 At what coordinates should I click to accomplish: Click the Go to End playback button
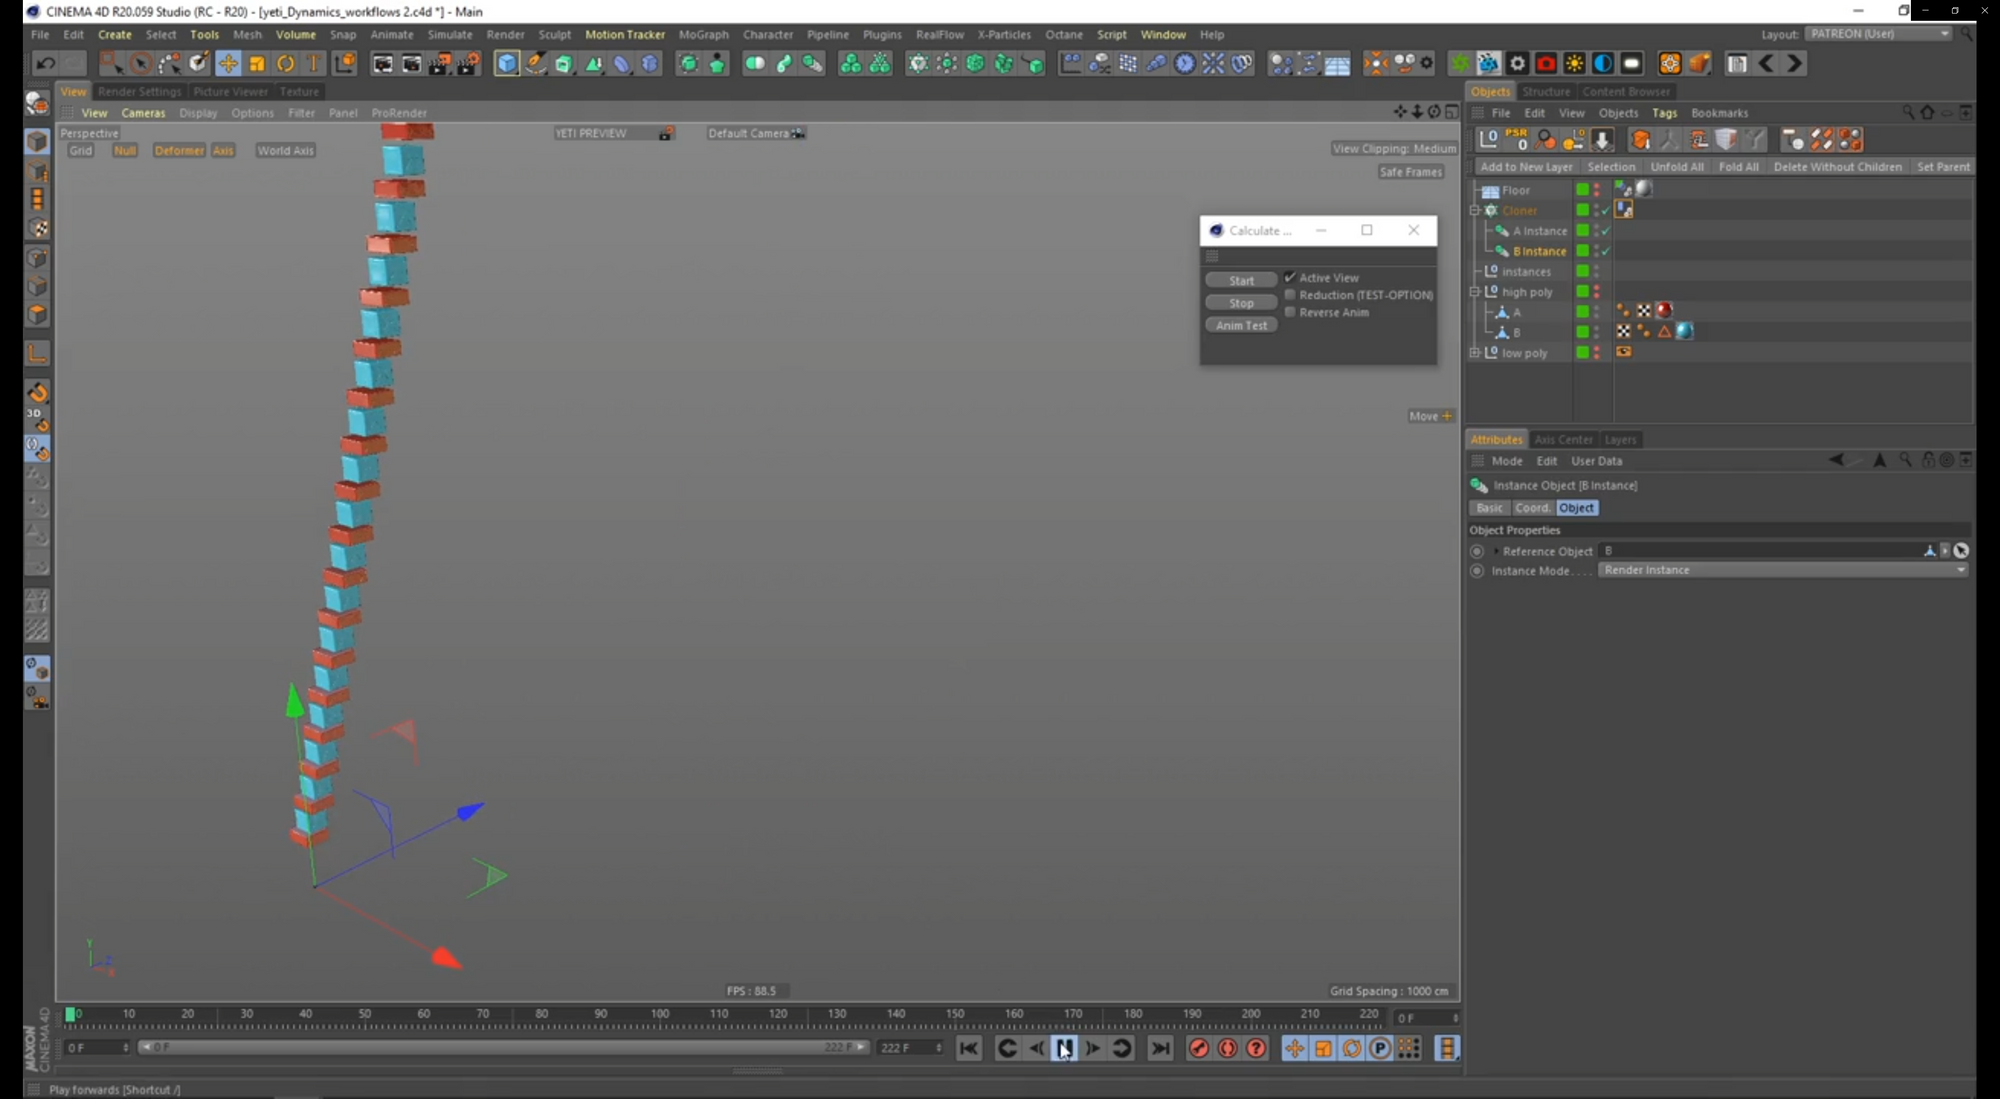1160,1048
